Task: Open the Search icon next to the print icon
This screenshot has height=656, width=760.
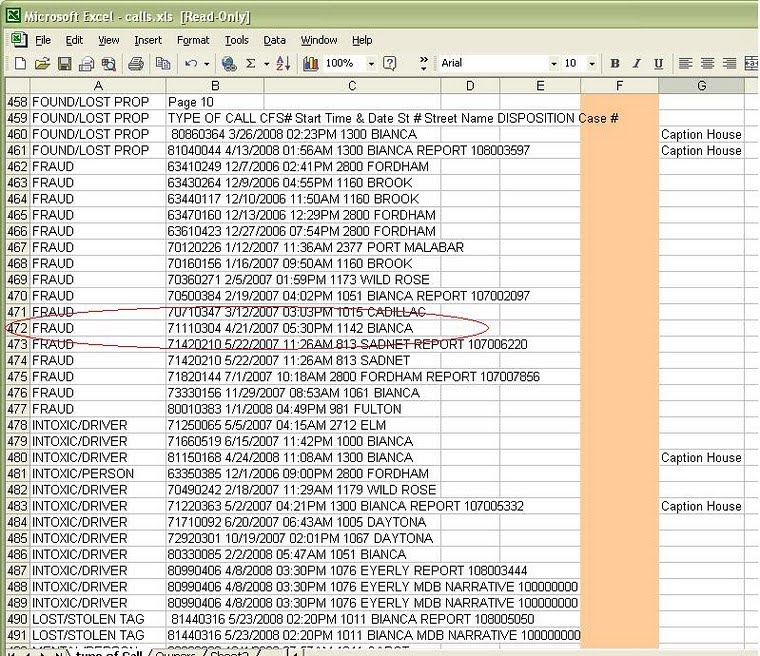Action: pyautogui.click(x=109, y=64)
